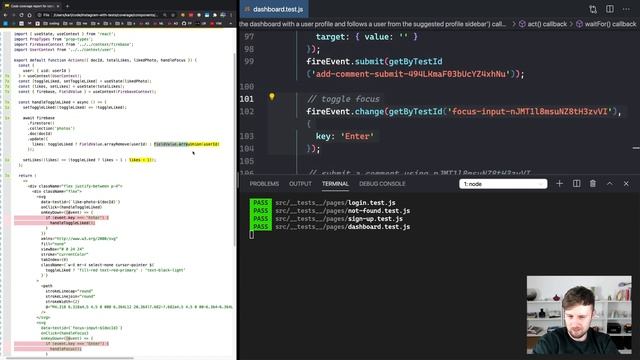Screen dimensions: 640x360
Task: Split the terminal pane
Action: [x=576, y=184]
